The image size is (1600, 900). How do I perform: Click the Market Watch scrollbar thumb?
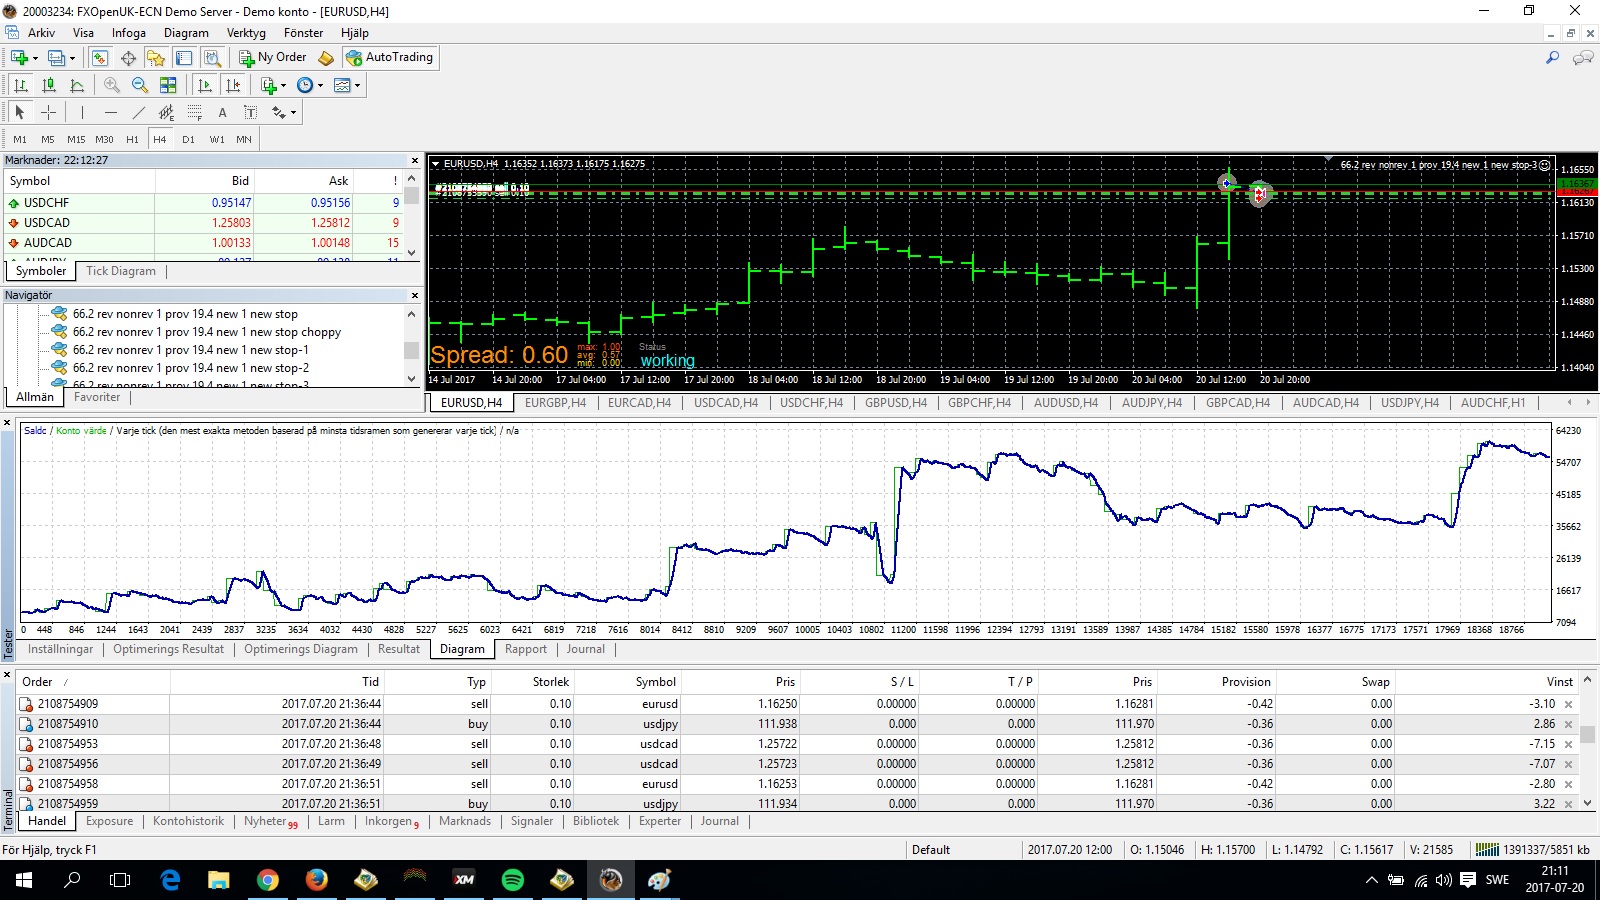tap(411, 196)
